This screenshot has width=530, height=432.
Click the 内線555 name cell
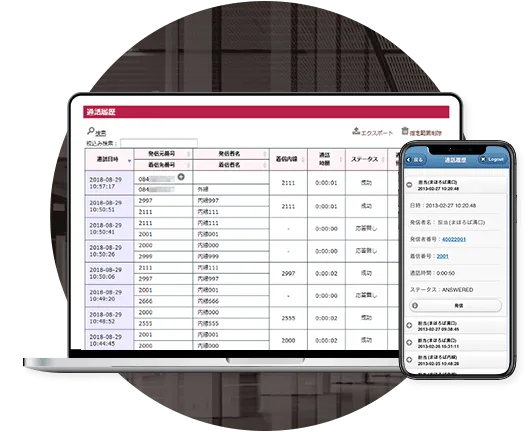pos(231,323)
